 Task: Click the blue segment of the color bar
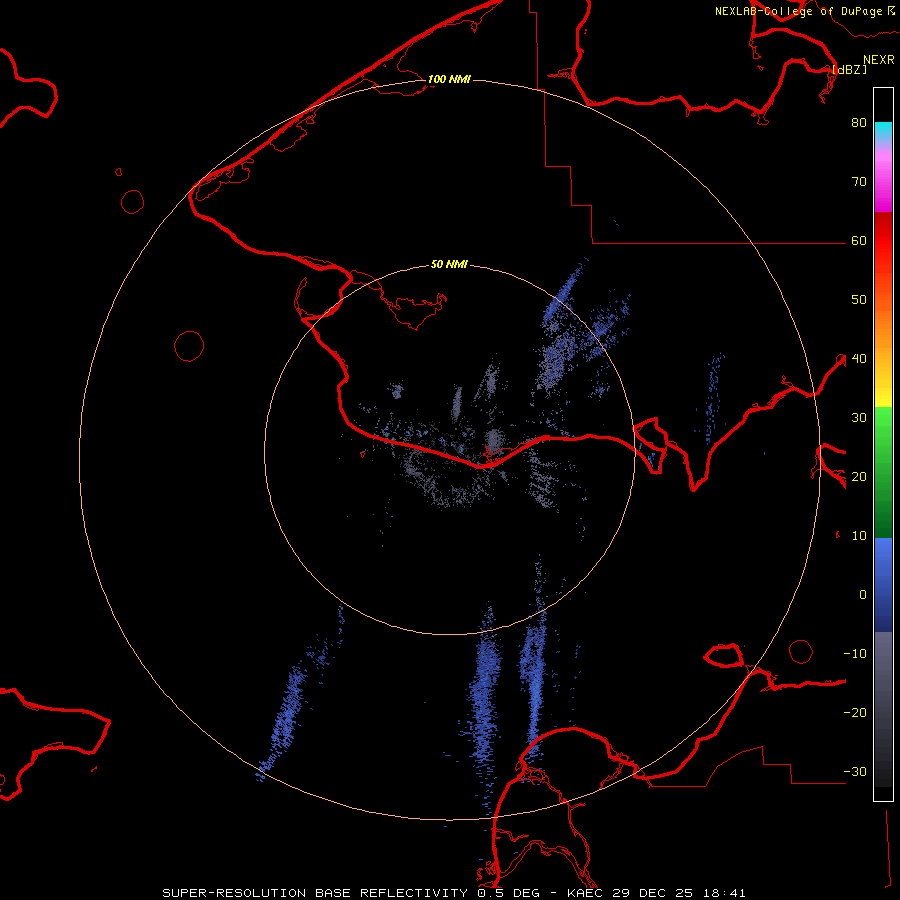(883, 585)
